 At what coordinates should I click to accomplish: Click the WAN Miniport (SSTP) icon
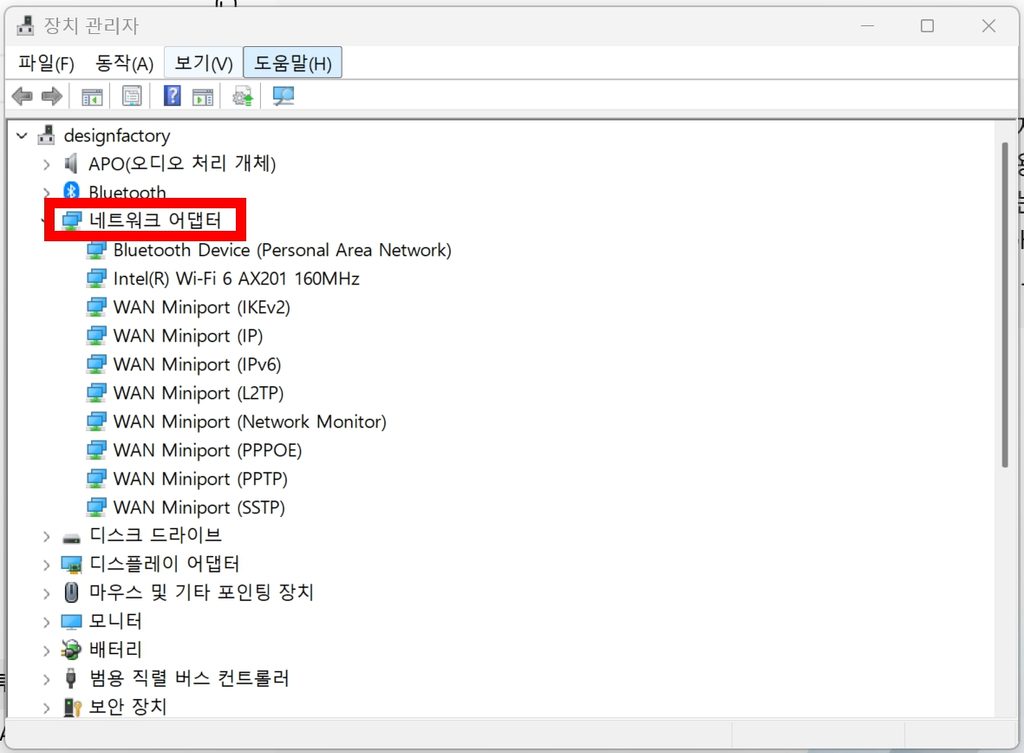97,507
